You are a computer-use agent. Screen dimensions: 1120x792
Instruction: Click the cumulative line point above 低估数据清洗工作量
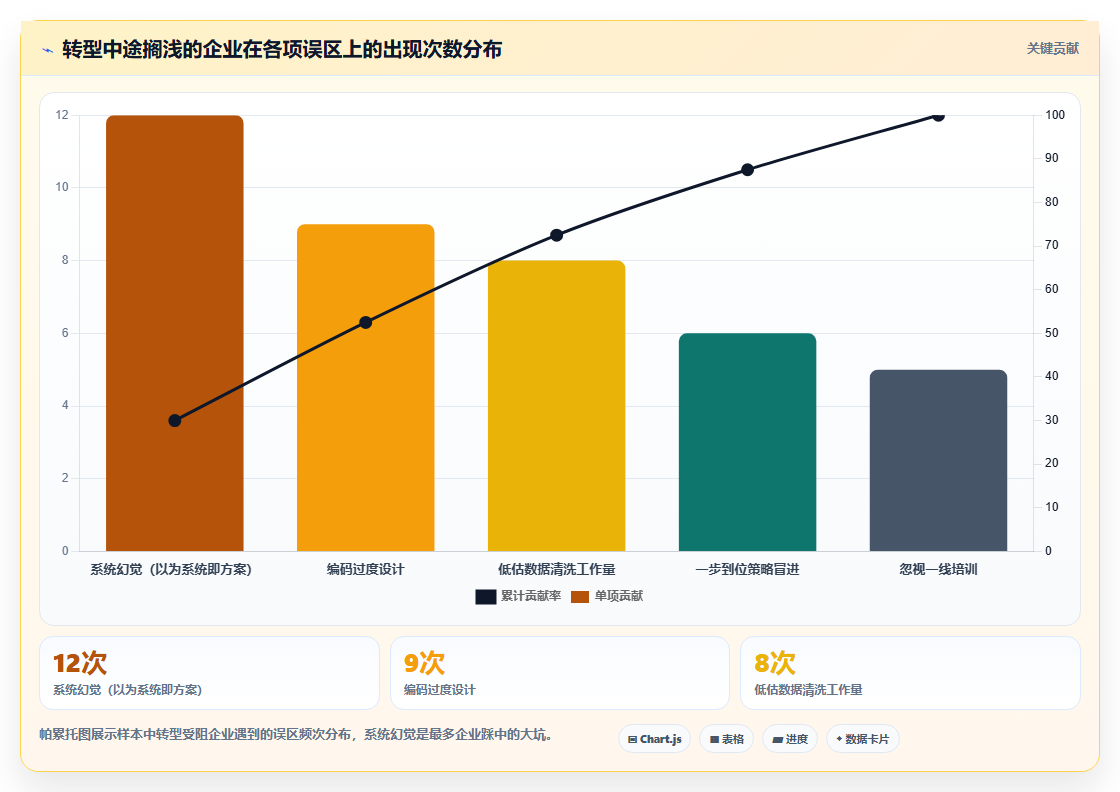[556, 236]
